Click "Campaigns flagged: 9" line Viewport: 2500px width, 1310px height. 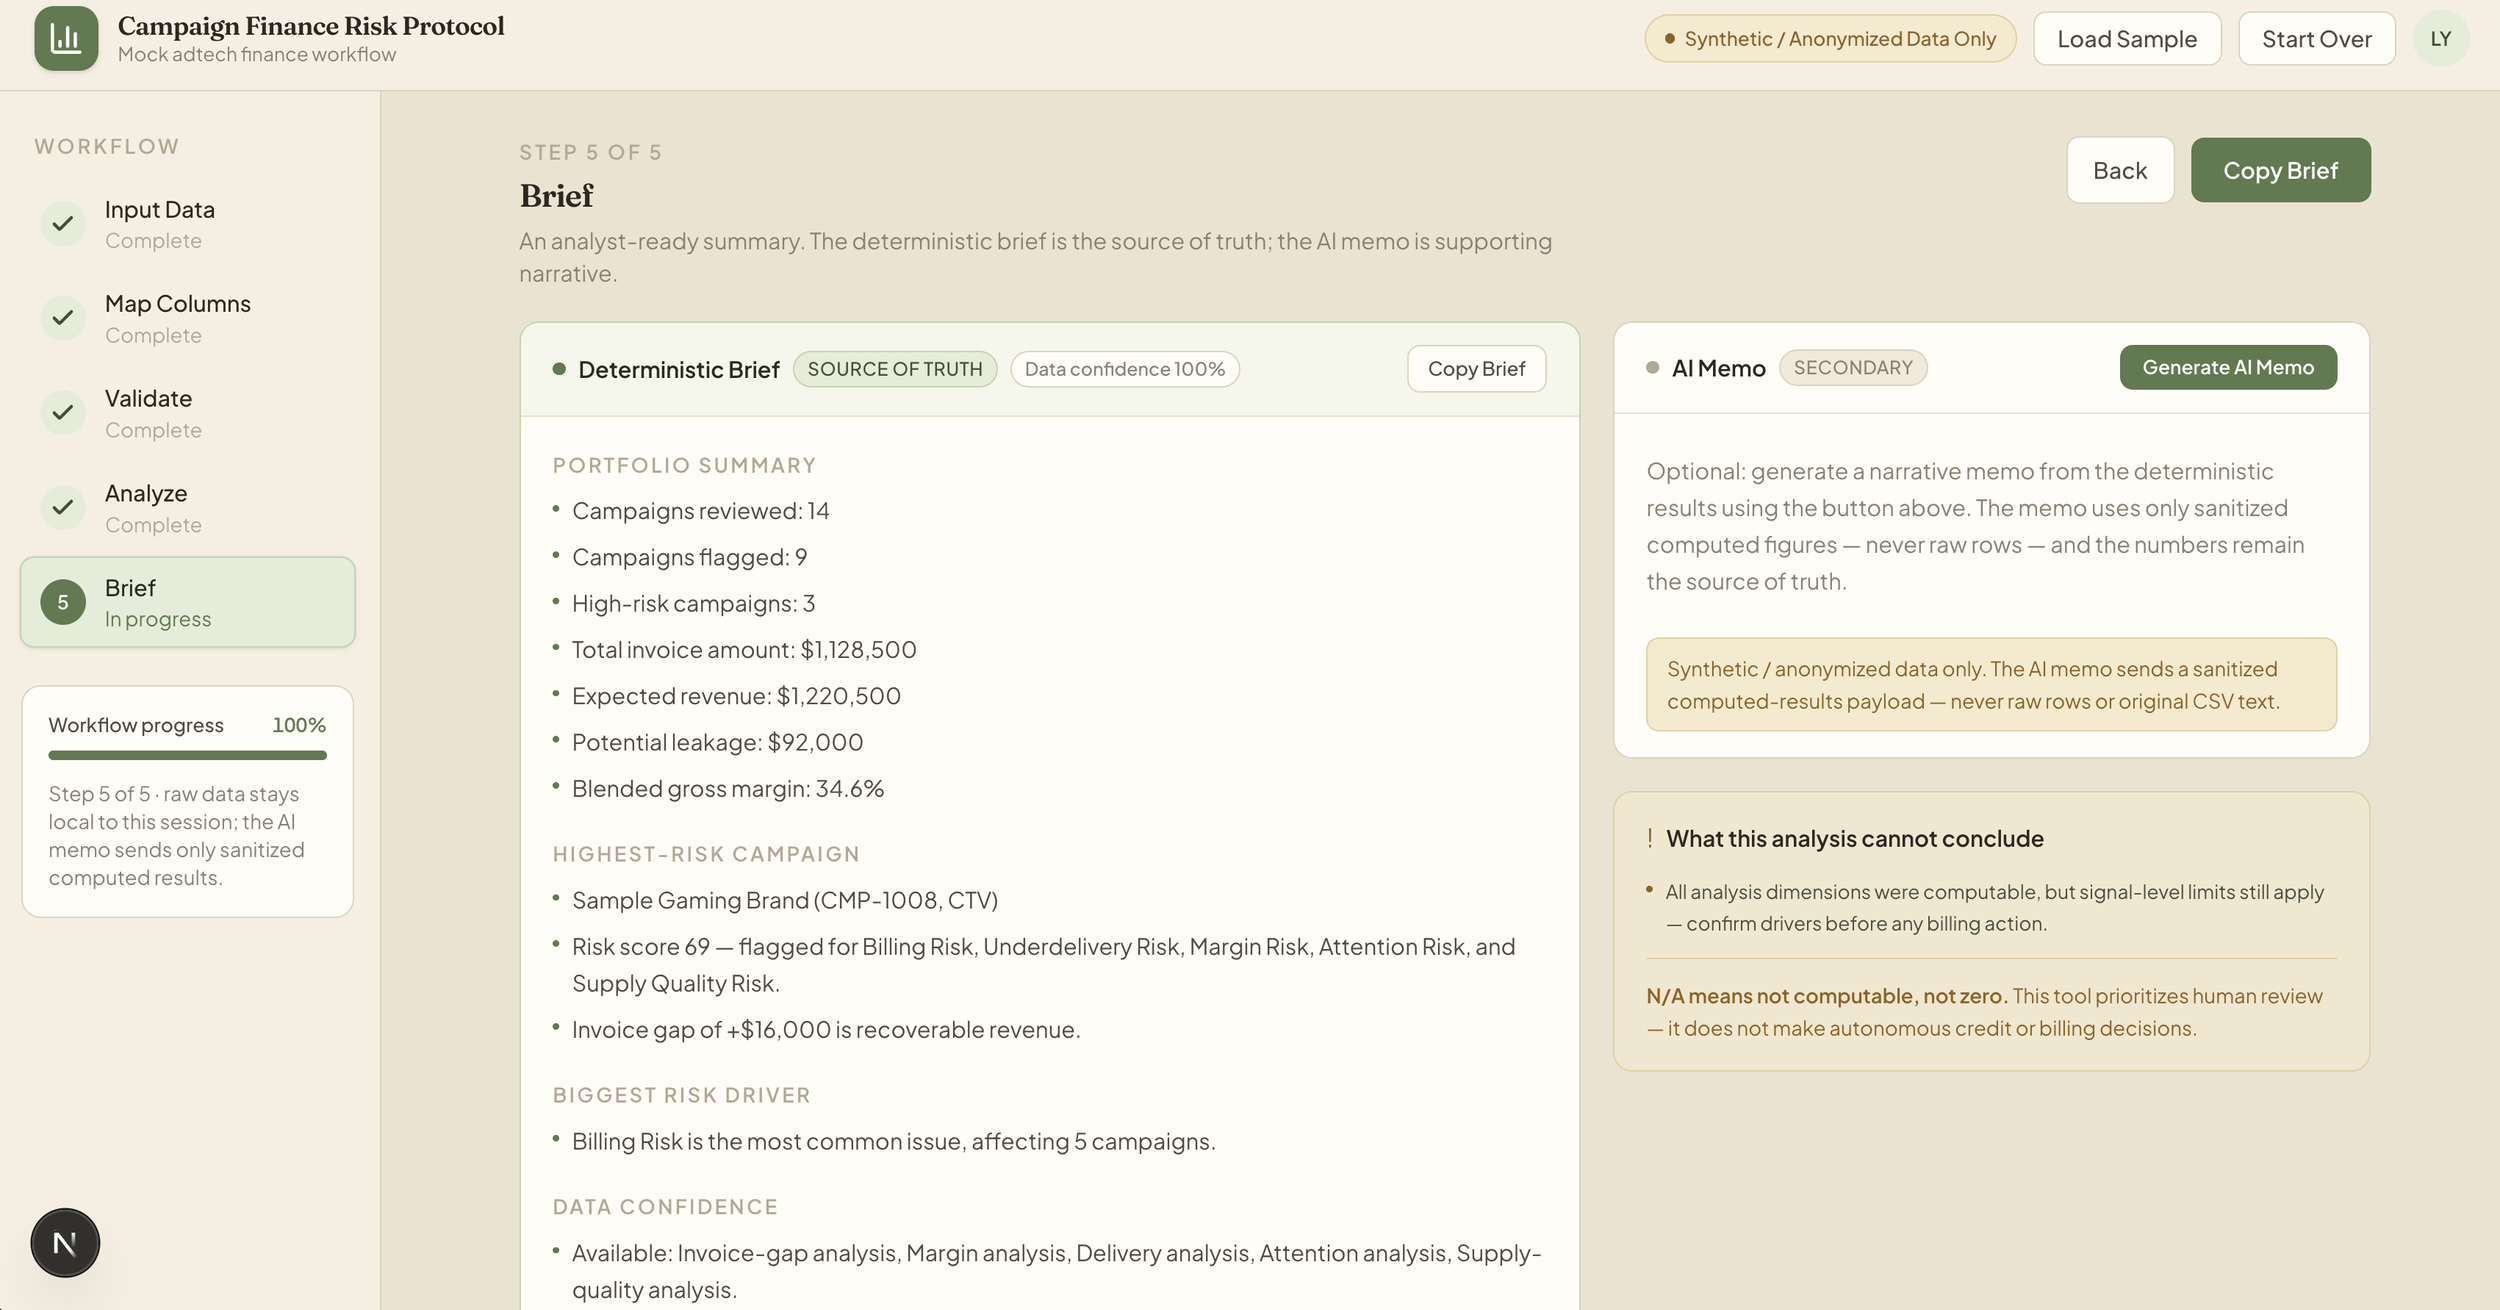[x=689, y=557]
